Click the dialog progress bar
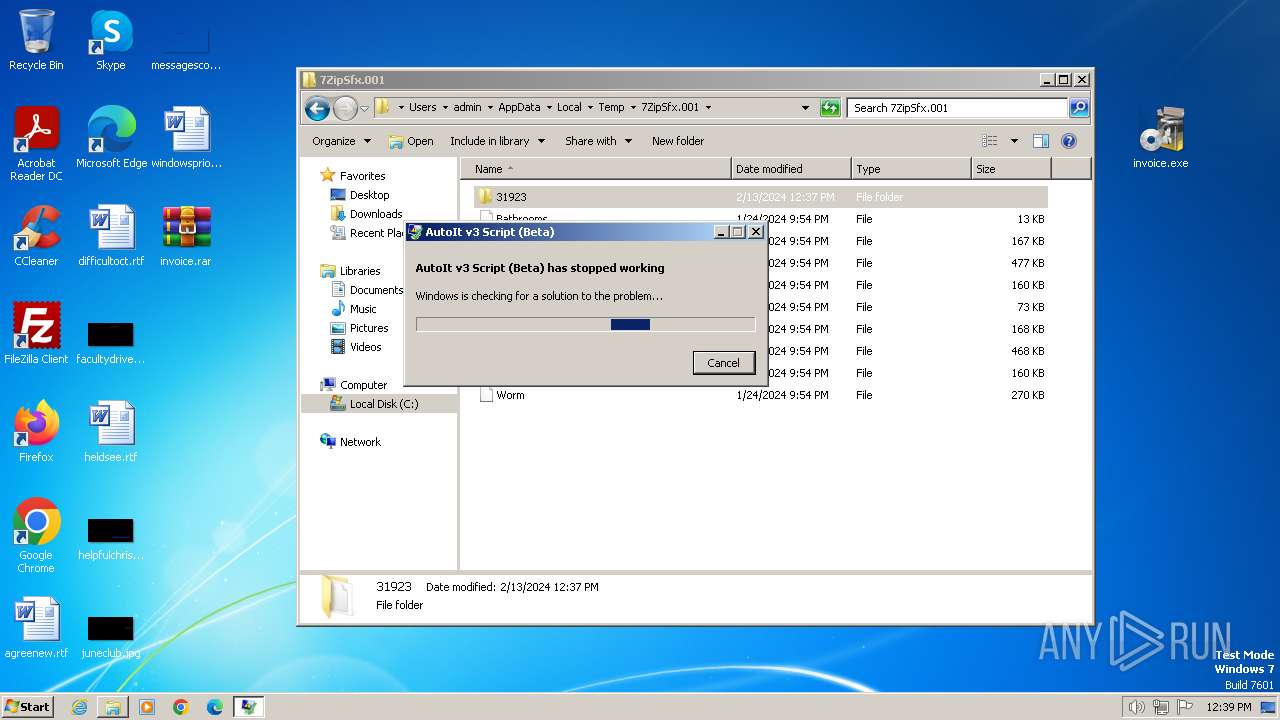Image resolution: width=1280 pixels, height=720 pixels. tap(585, 324)
